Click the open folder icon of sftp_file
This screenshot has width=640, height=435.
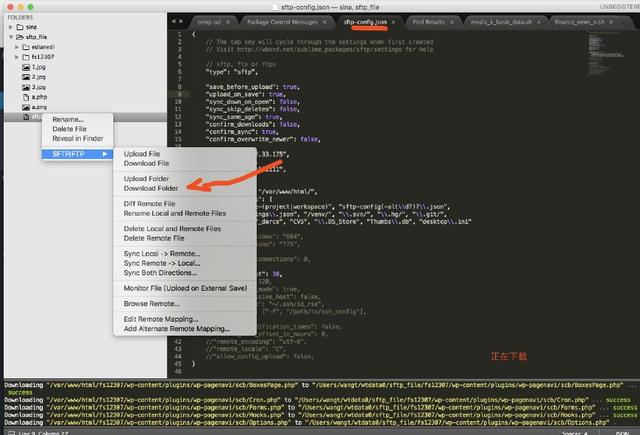pyautogui.click(x=20, y=37)
